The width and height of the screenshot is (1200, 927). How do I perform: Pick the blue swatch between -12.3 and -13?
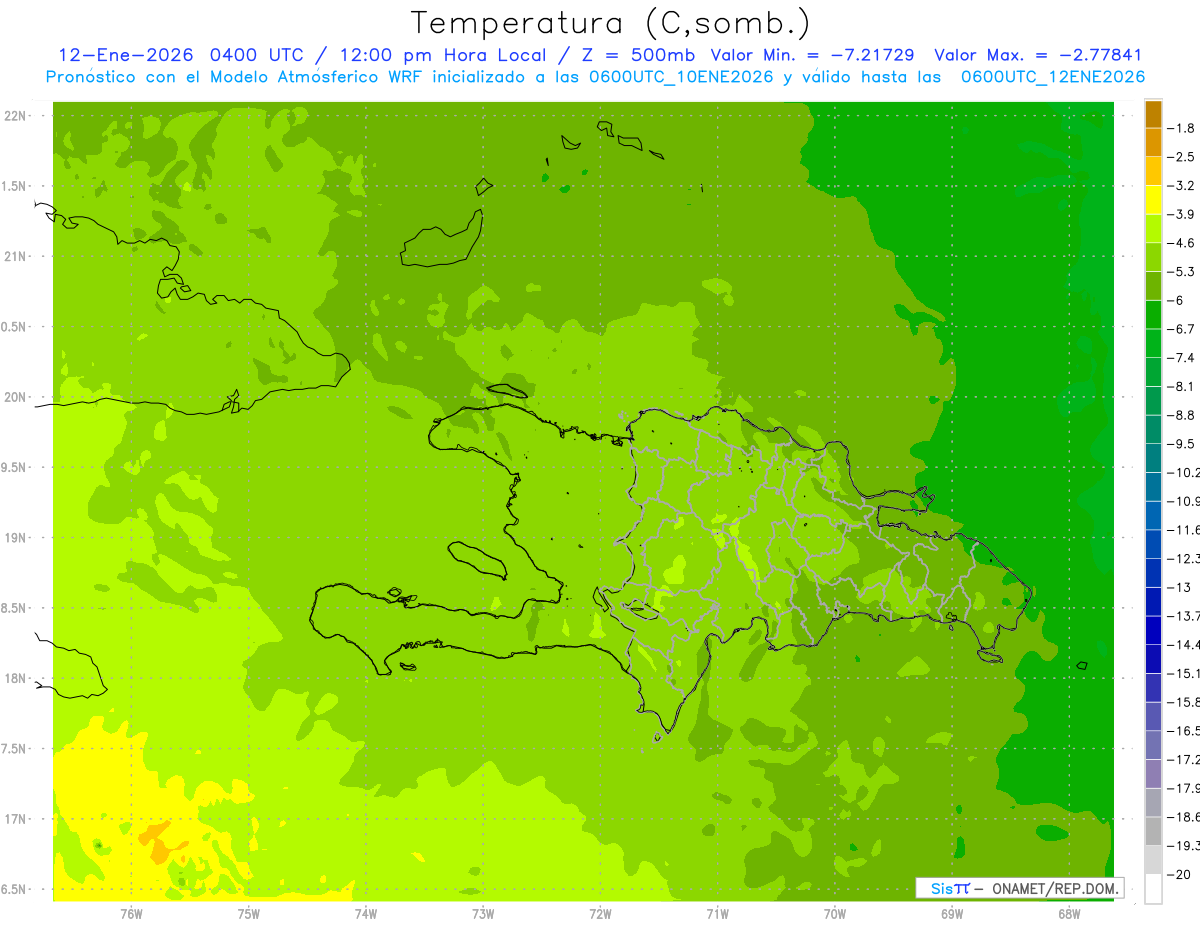[x=1153, y=573]
